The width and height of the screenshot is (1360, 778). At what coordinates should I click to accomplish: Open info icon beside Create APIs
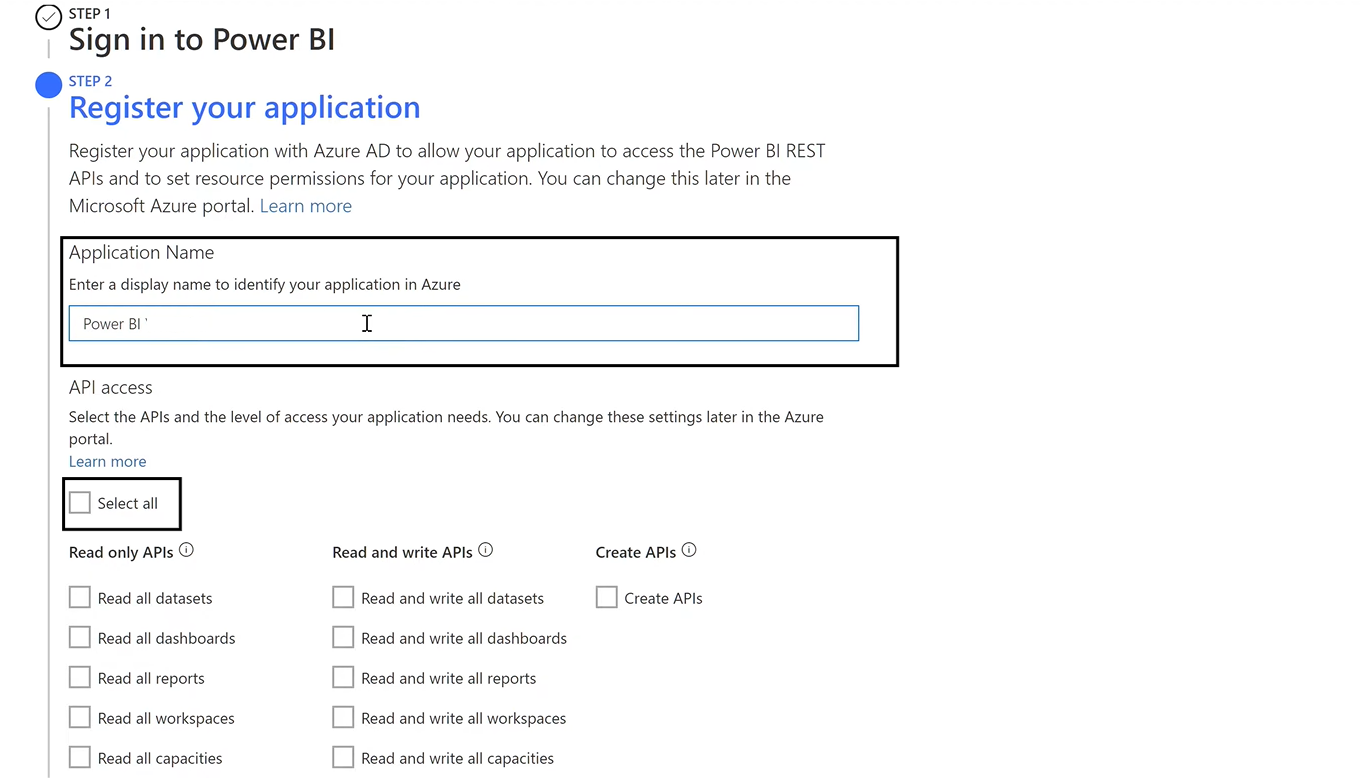coord(689,550)
